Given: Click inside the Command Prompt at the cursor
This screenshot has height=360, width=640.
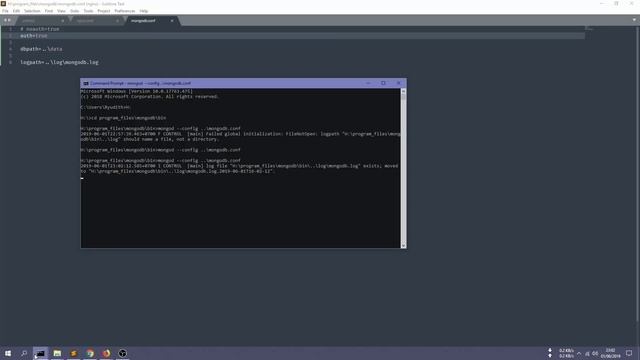Looking at the screenshot, I should [x=82, y=178].
